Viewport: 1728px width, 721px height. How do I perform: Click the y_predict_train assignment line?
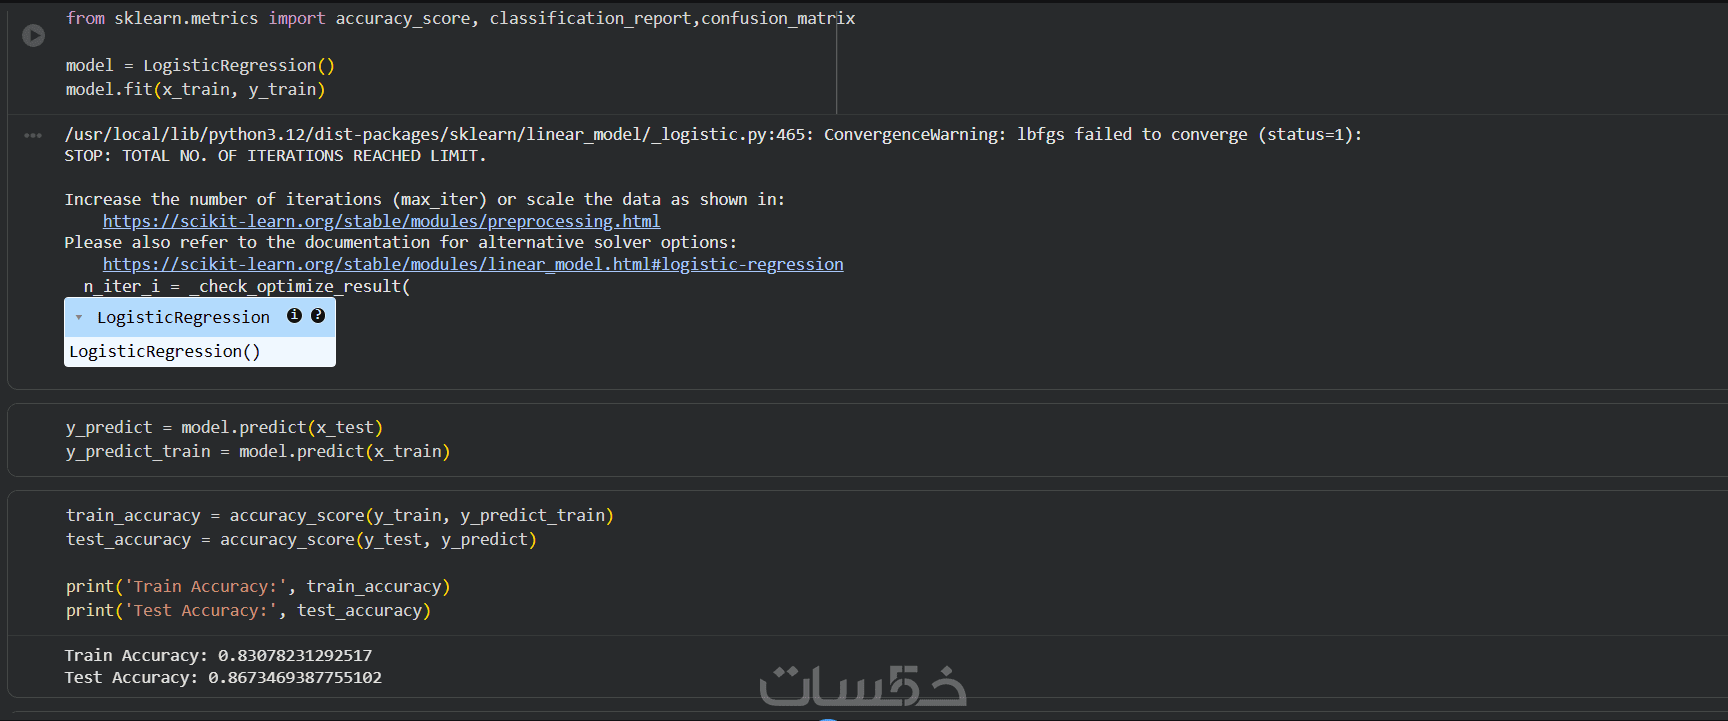coord(257,452)
